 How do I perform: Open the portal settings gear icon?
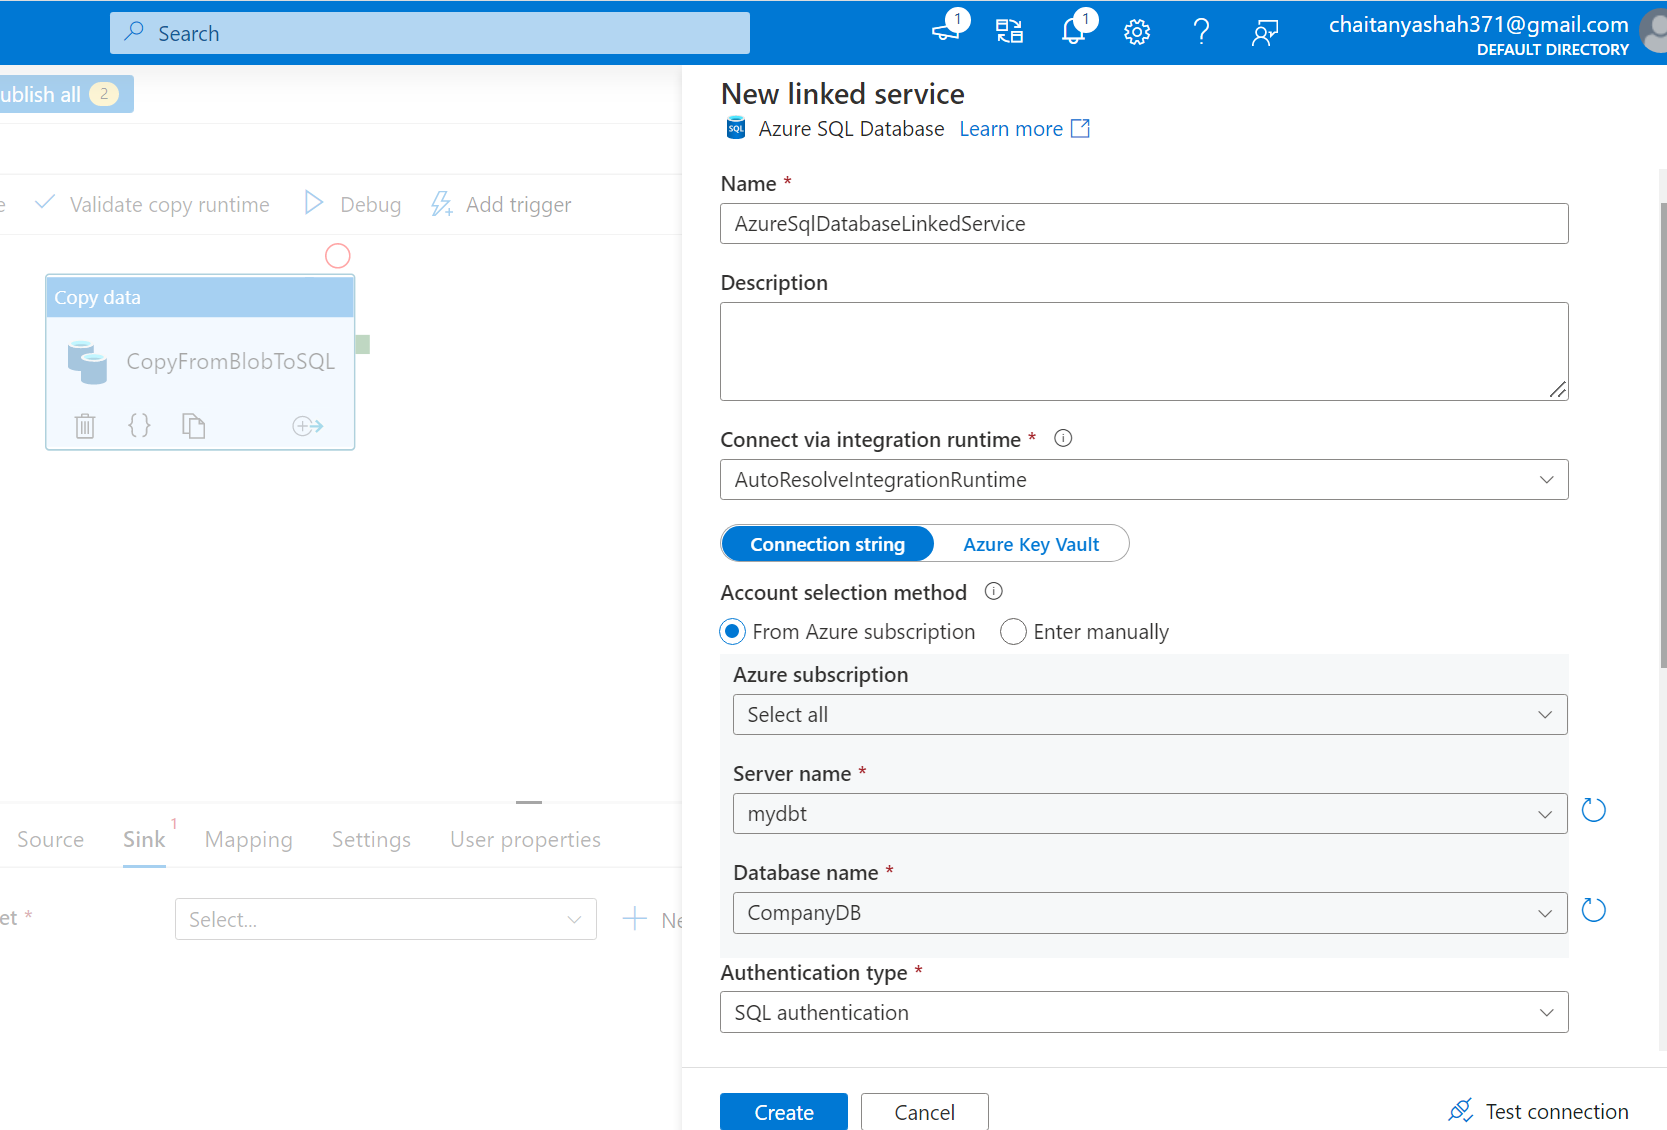coord(1137,32)
